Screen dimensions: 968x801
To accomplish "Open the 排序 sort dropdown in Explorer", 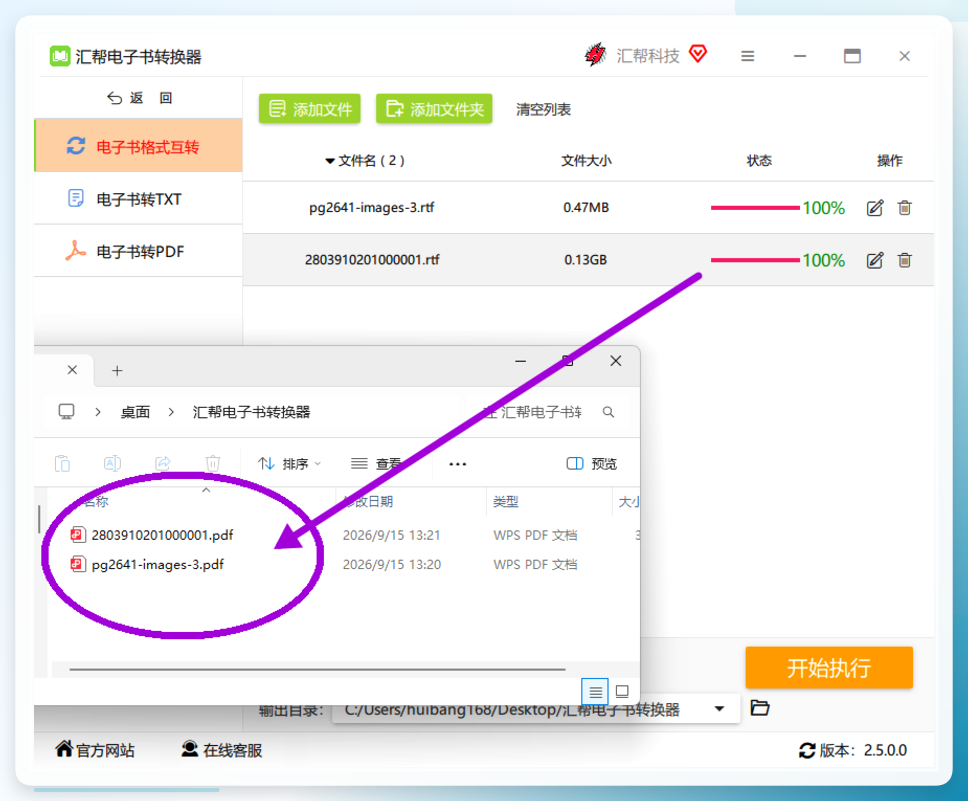I will click(x=290, y=463).
